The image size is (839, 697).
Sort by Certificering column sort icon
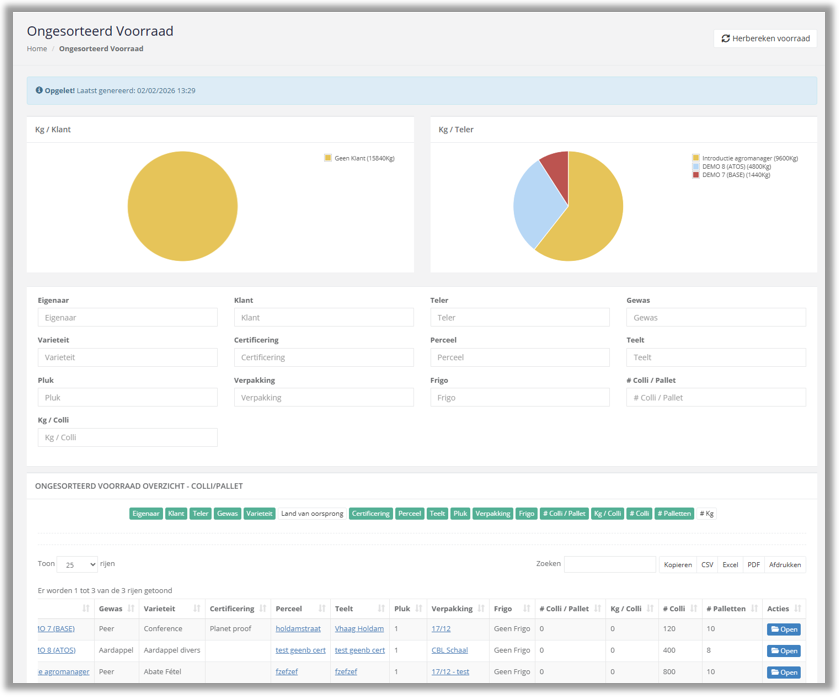tap(263, 609)
